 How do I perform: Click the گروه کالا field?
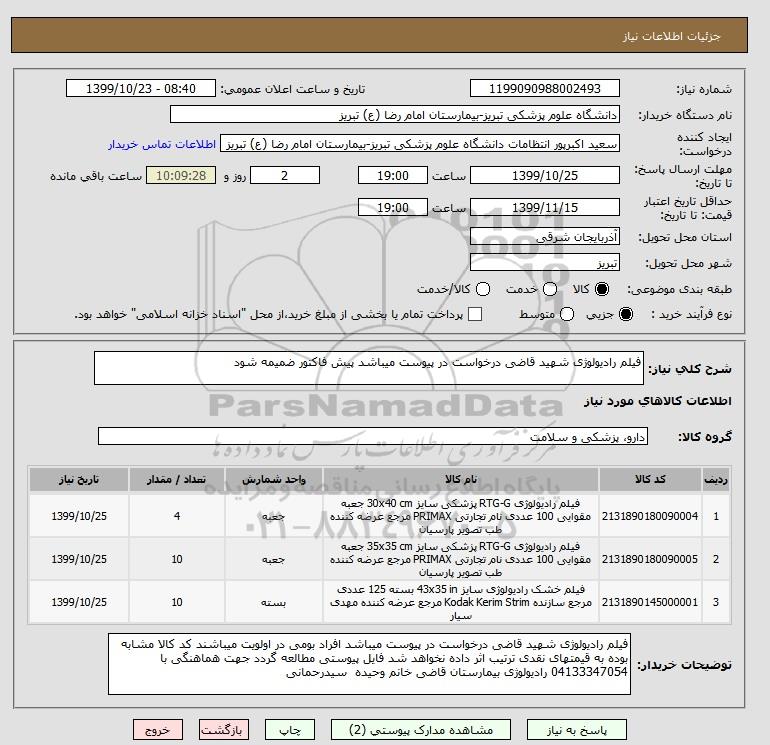(x=373, y=436)
